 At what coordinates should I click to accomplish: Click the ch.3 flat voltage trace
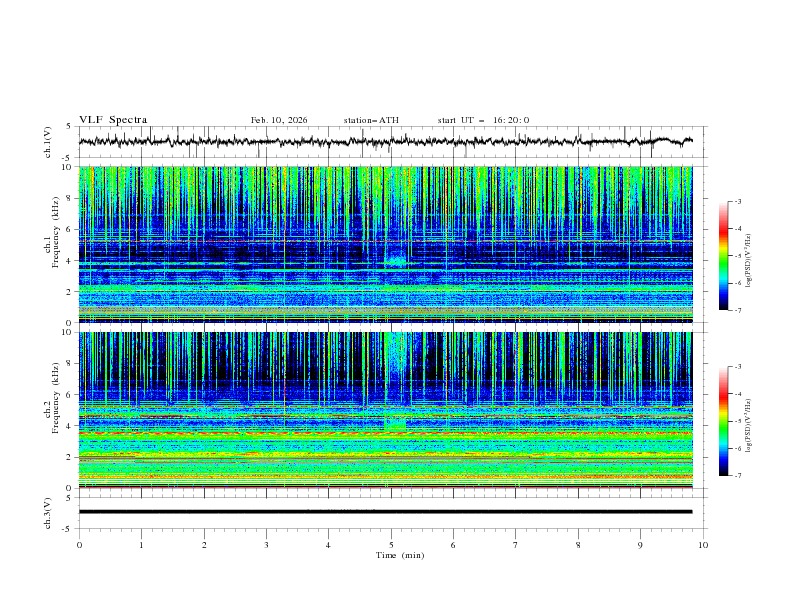[x=385, y=512]
